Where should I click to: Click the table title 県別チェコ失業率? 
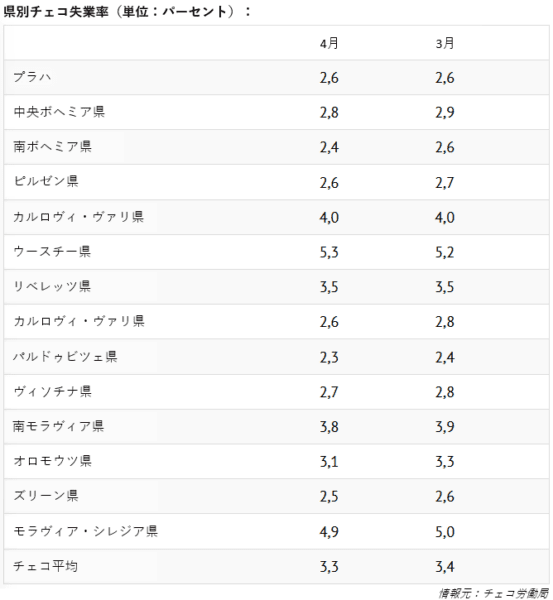[x=56, y=12]
